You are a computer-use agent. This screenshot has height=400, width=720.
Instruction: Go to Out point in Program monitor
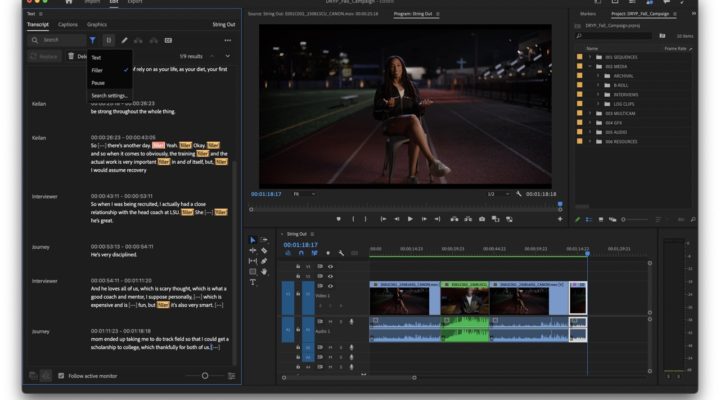click(438, 220)
